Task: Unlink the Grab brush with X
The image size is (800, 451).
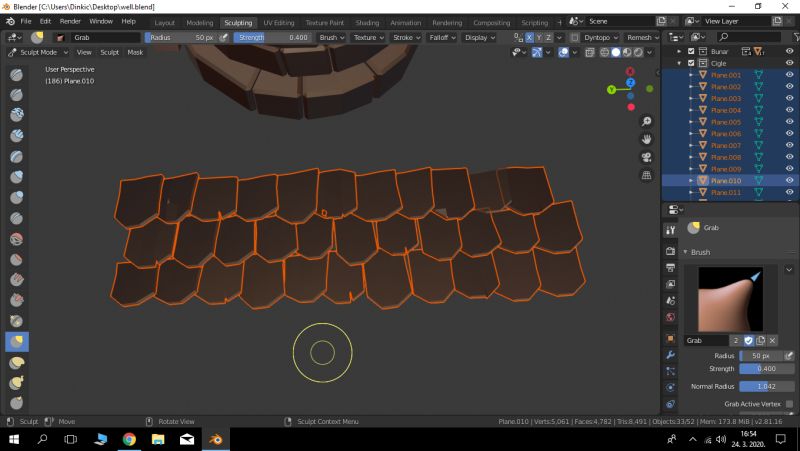Action: [x=772, y=340]
